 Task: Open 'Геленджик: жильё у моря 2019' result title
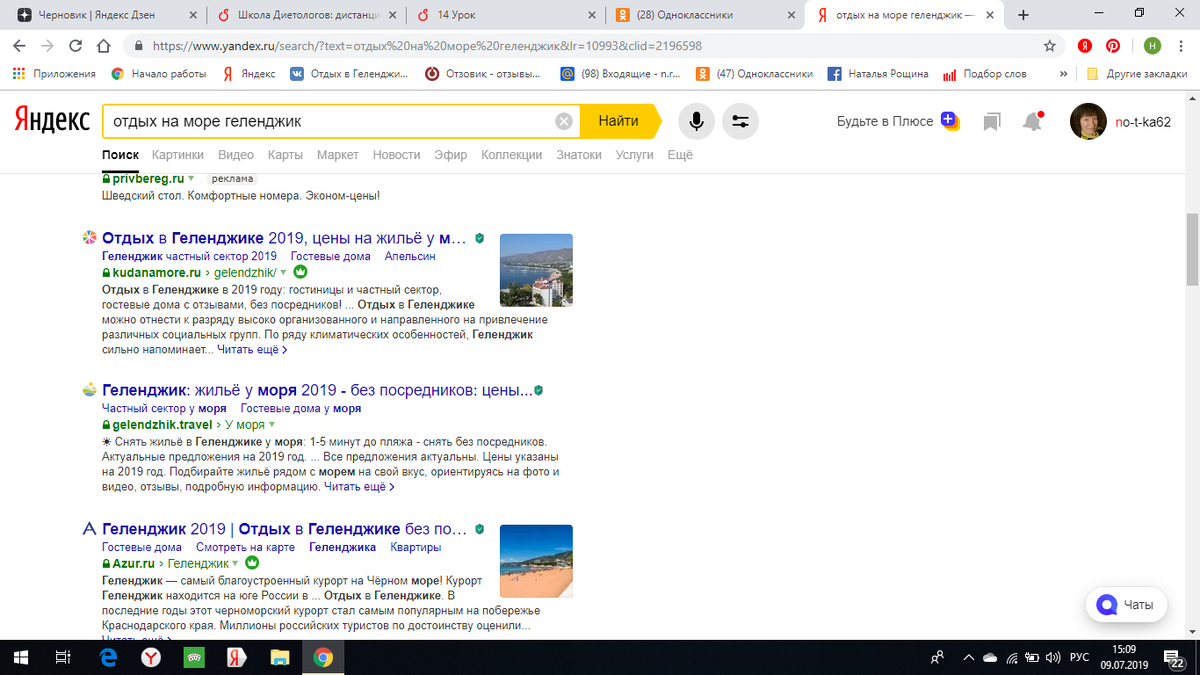(317, 391)
